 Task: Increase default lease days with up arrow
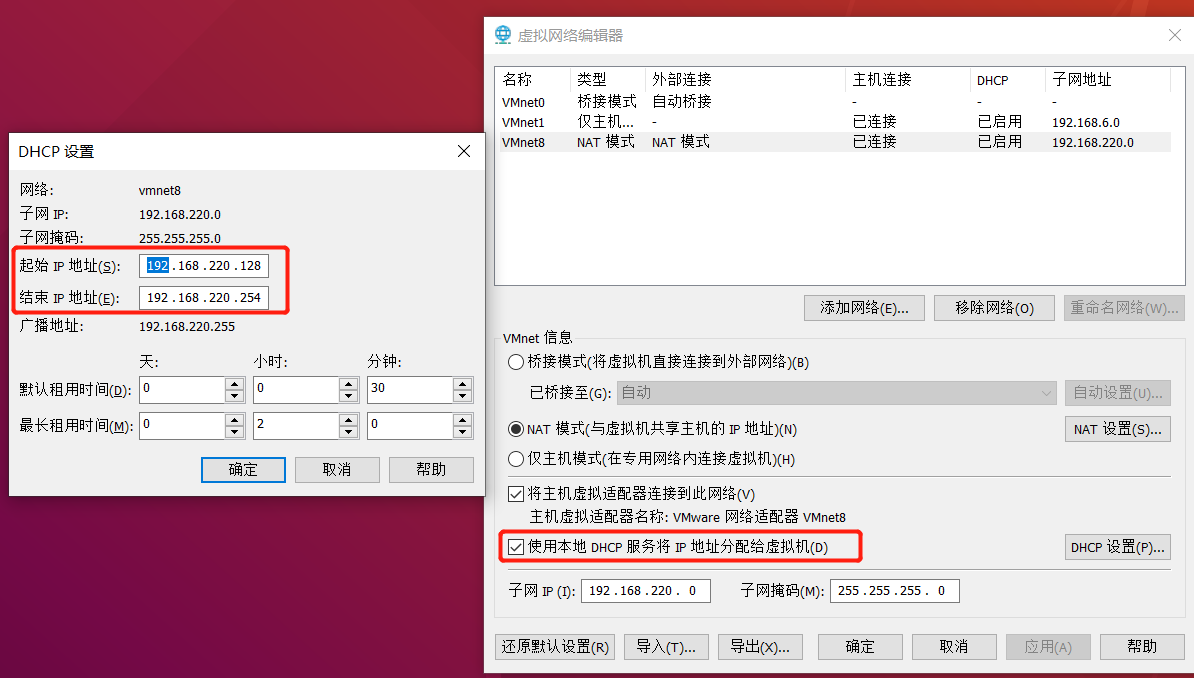[x=235, y=384]
